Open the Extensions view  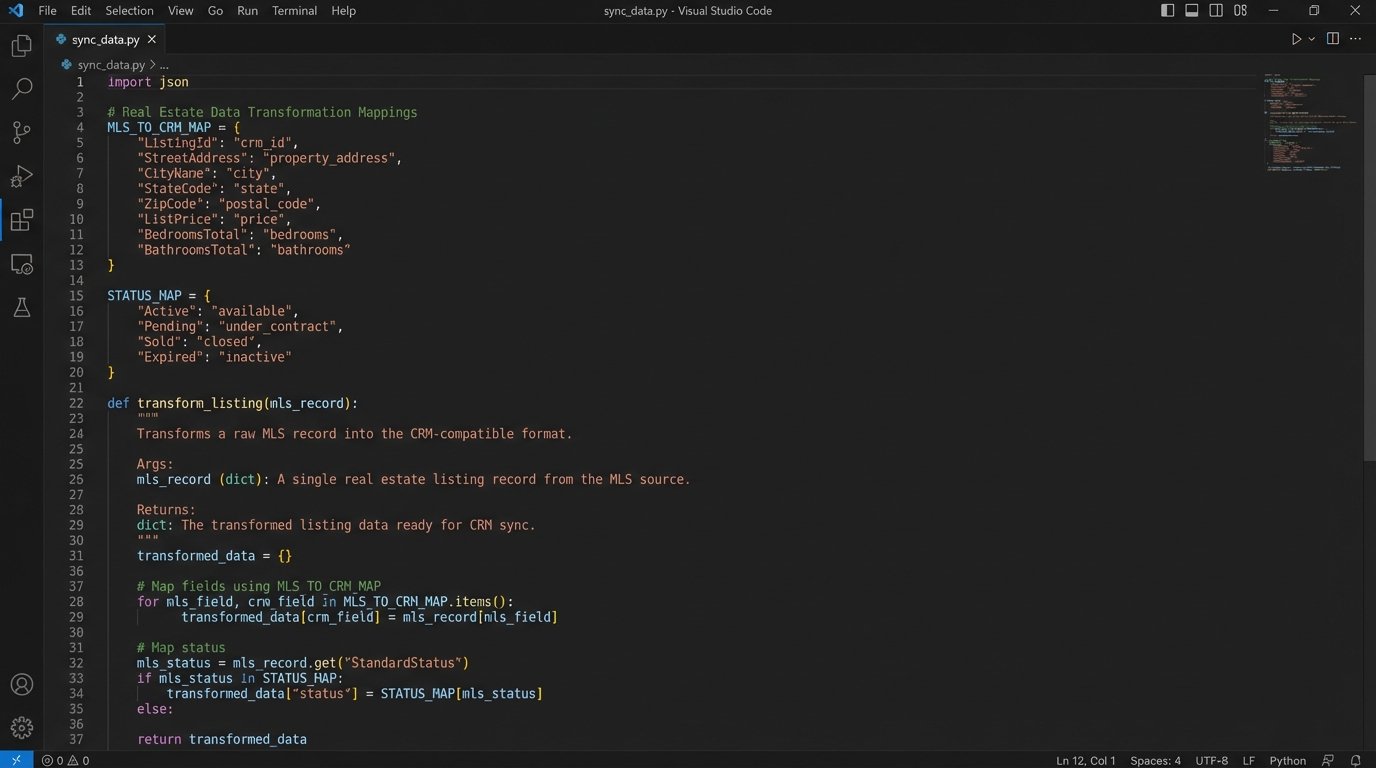click(x=21, y=220)
